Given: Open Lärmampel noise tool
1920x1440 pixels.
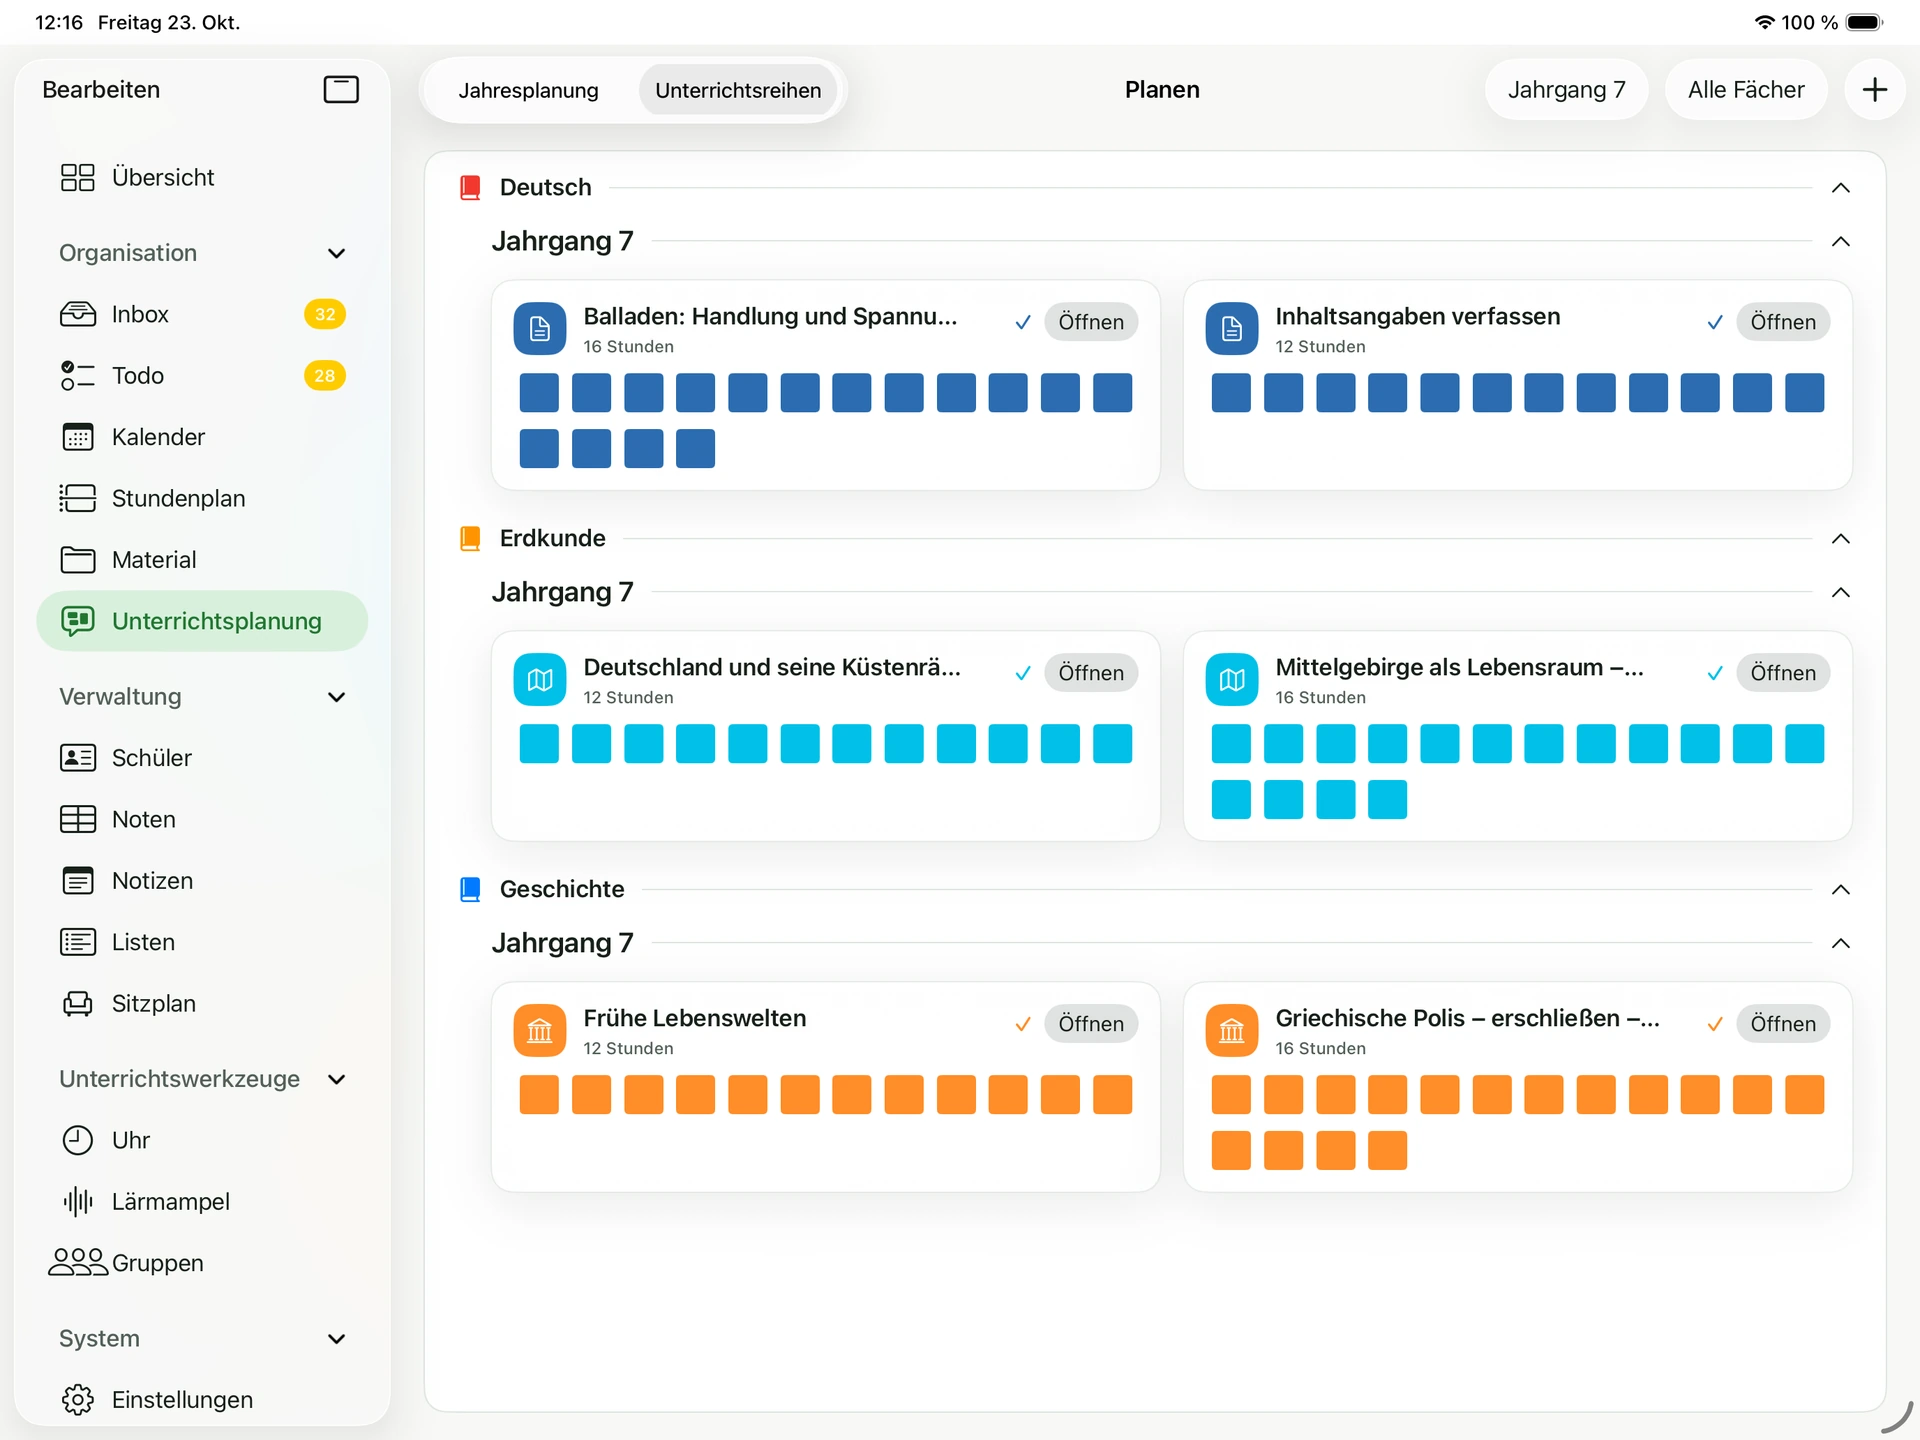Looking at the screenshot, I should 202,1201.
